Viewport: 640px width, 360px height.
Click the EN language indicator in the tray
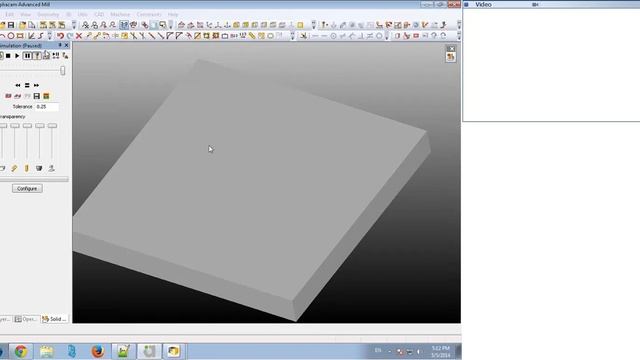pyautogui.click(x=378, y=350)
